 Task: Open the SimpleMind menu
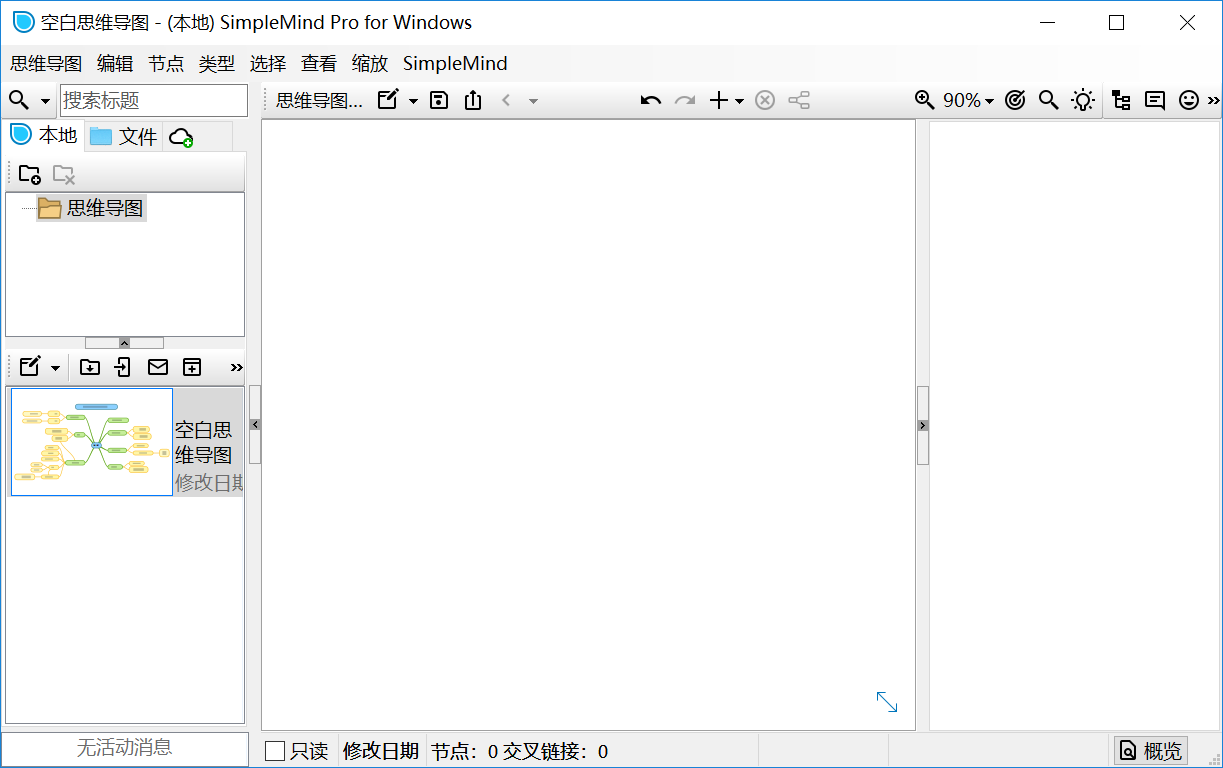coord(455,63)
